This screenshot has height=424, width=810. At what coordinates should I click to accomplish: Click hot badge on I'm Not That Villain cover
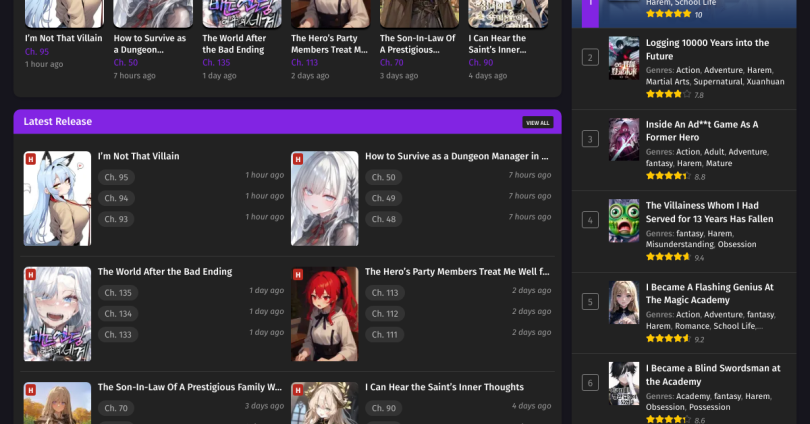tap(30, 159)
